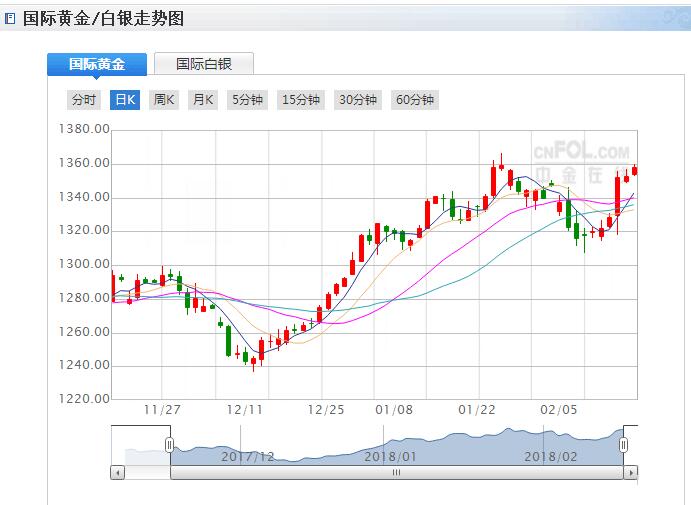The height and width of the screenshot is (505, 691).
Task: Click the icon beside the 国际黄金/白银走势图 title
Action: (x=10, y=19)
